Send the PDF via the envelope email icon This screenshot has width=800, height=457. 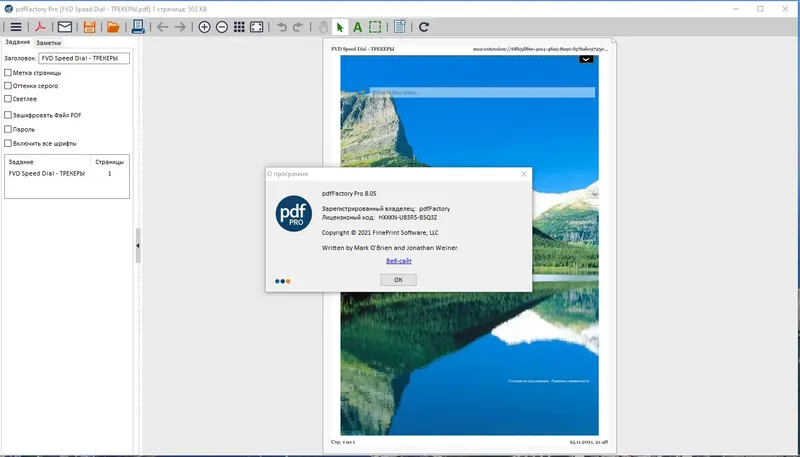(x=64, y=27)
